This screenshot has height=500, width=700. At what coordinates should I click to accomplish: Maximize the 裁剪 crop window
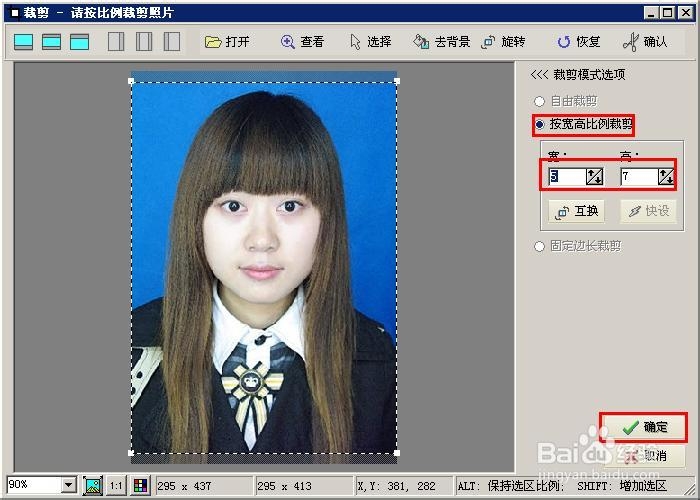pyautogui.click(x=667, y=13)
